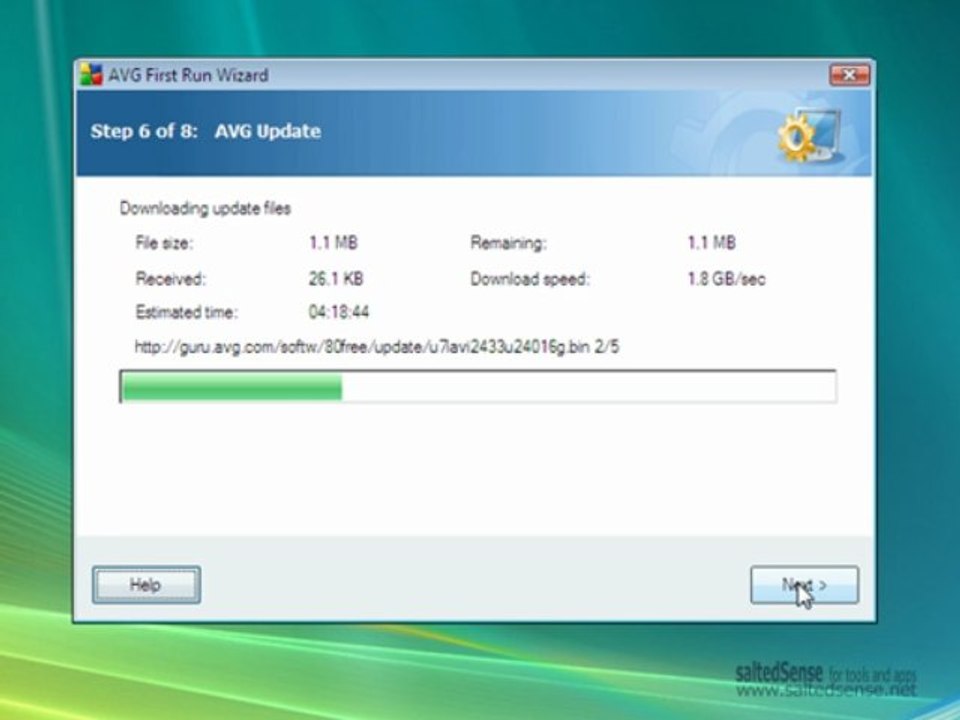Select the update file URL text
Viewport: 960px width, 720px height.
coord(377,347)
